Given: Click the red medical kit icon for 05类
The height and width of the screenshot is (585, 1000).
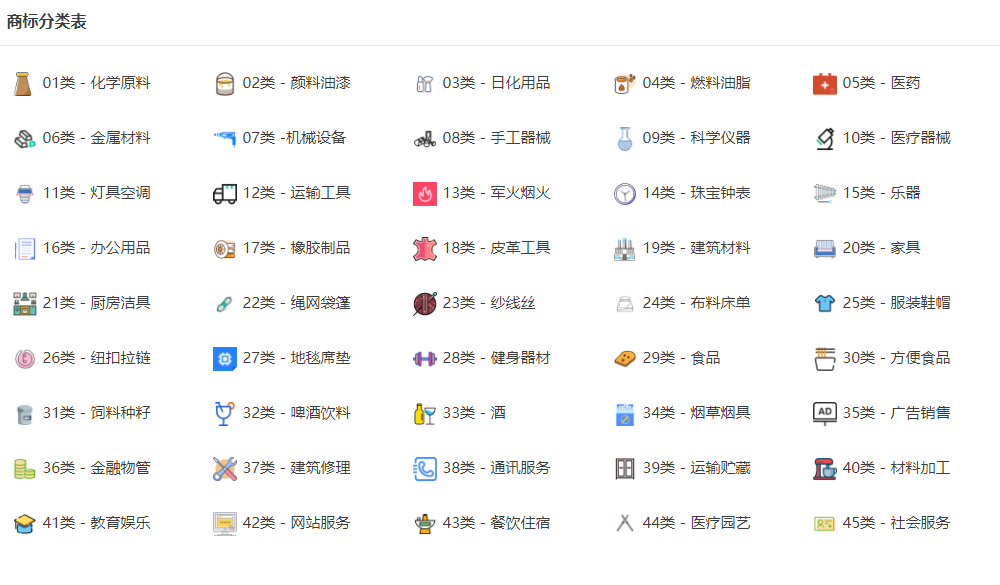Looking at the screenshot, I should [x=825, y=84].
